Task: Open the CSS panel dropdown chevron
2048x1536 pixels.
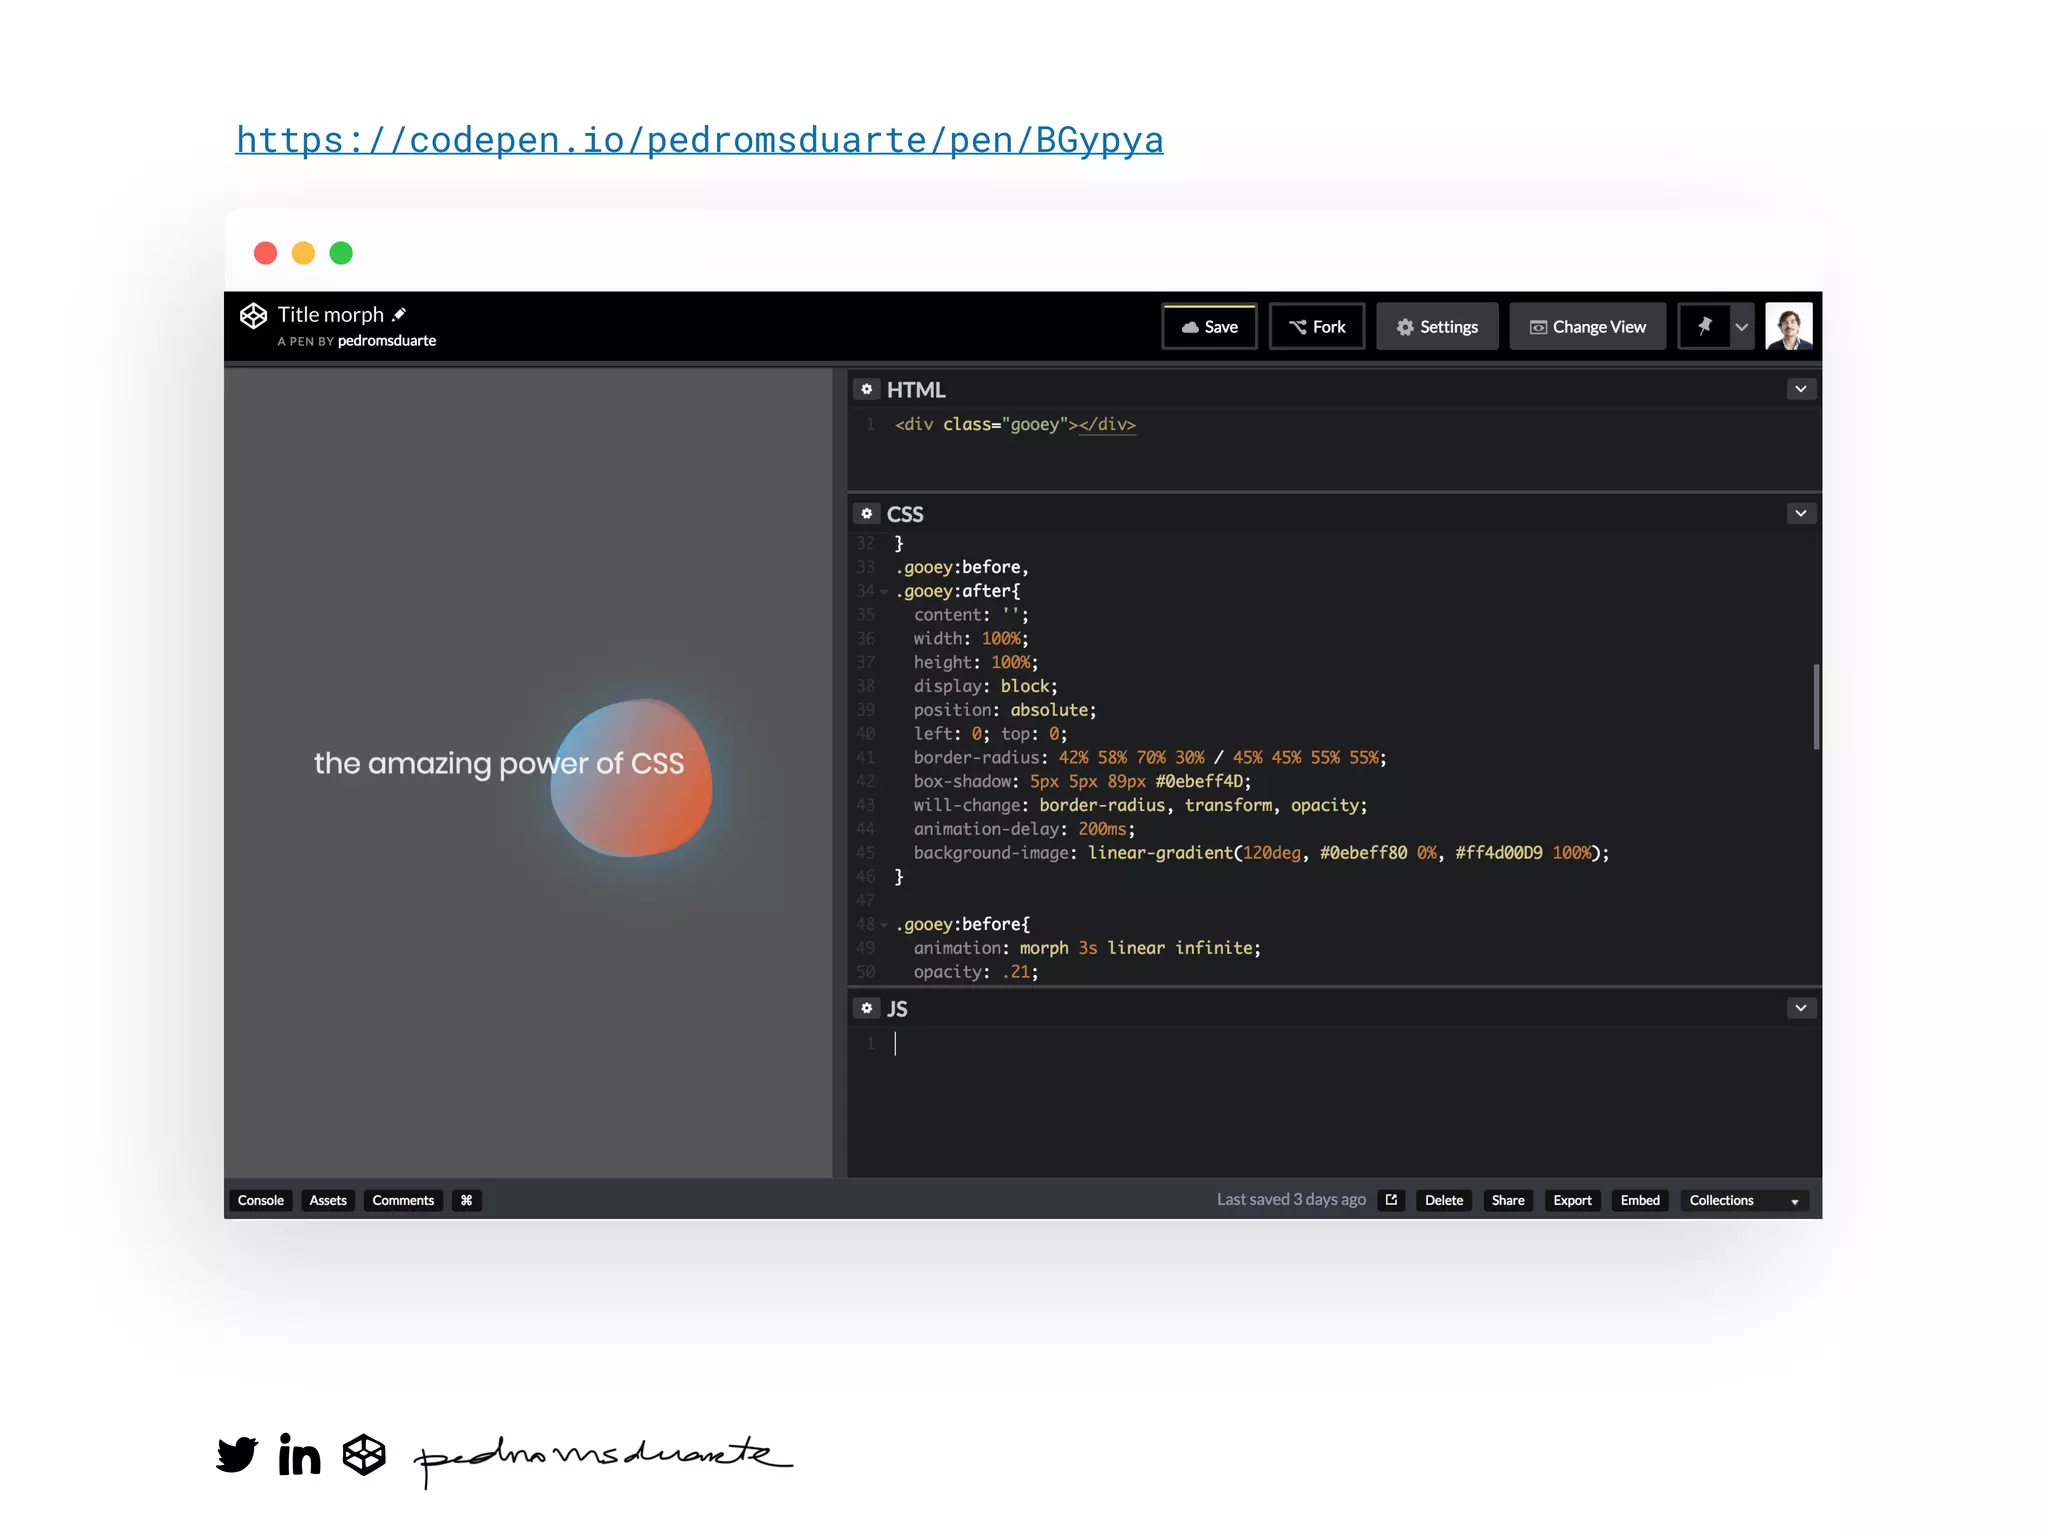Action: [1801, 513]
